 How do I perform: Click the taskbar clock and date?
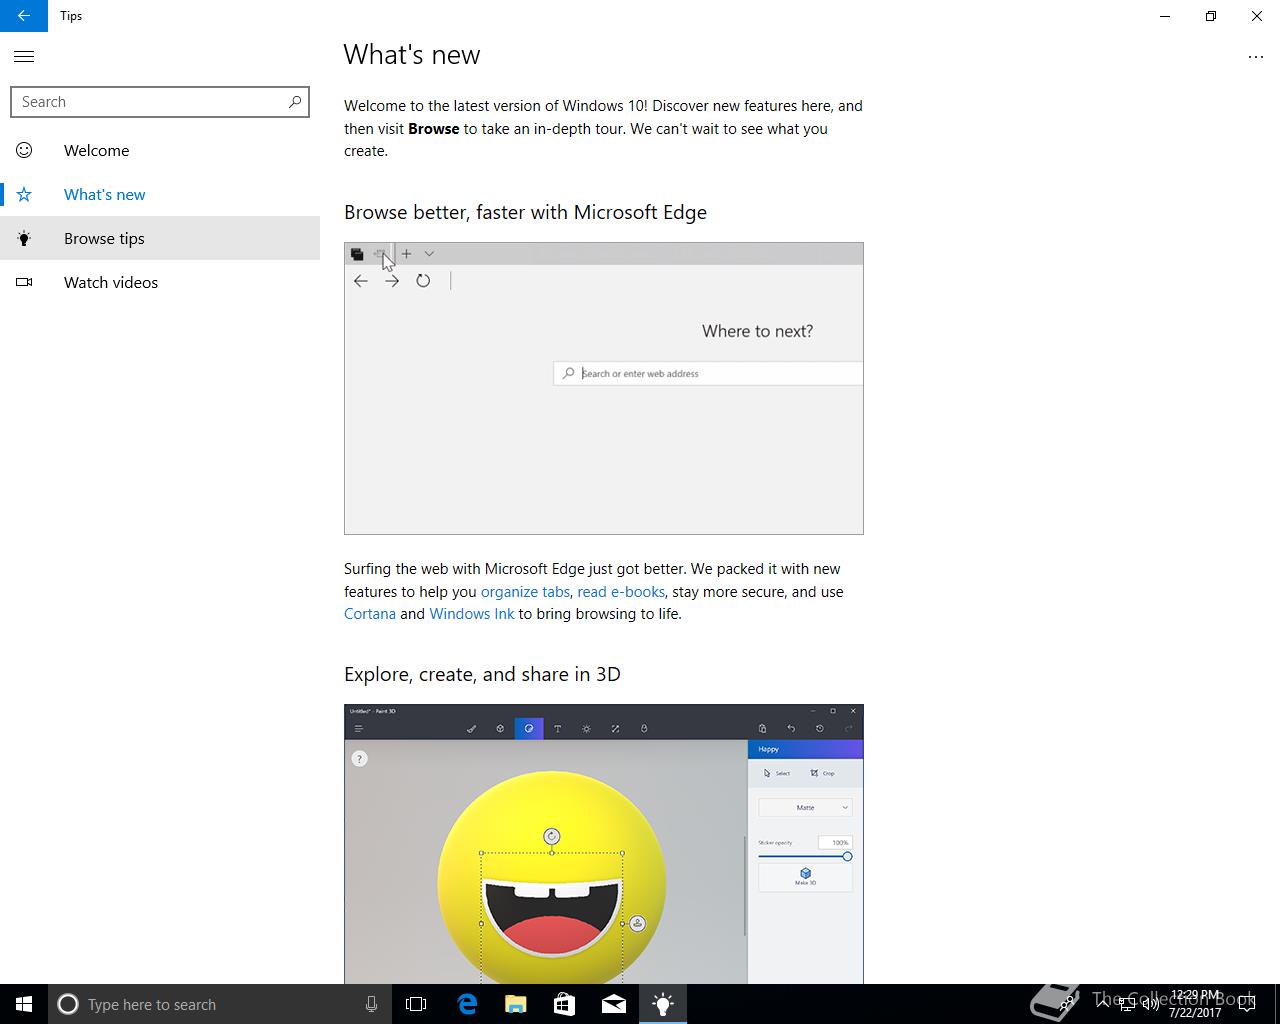[x=1195, y=1004]
